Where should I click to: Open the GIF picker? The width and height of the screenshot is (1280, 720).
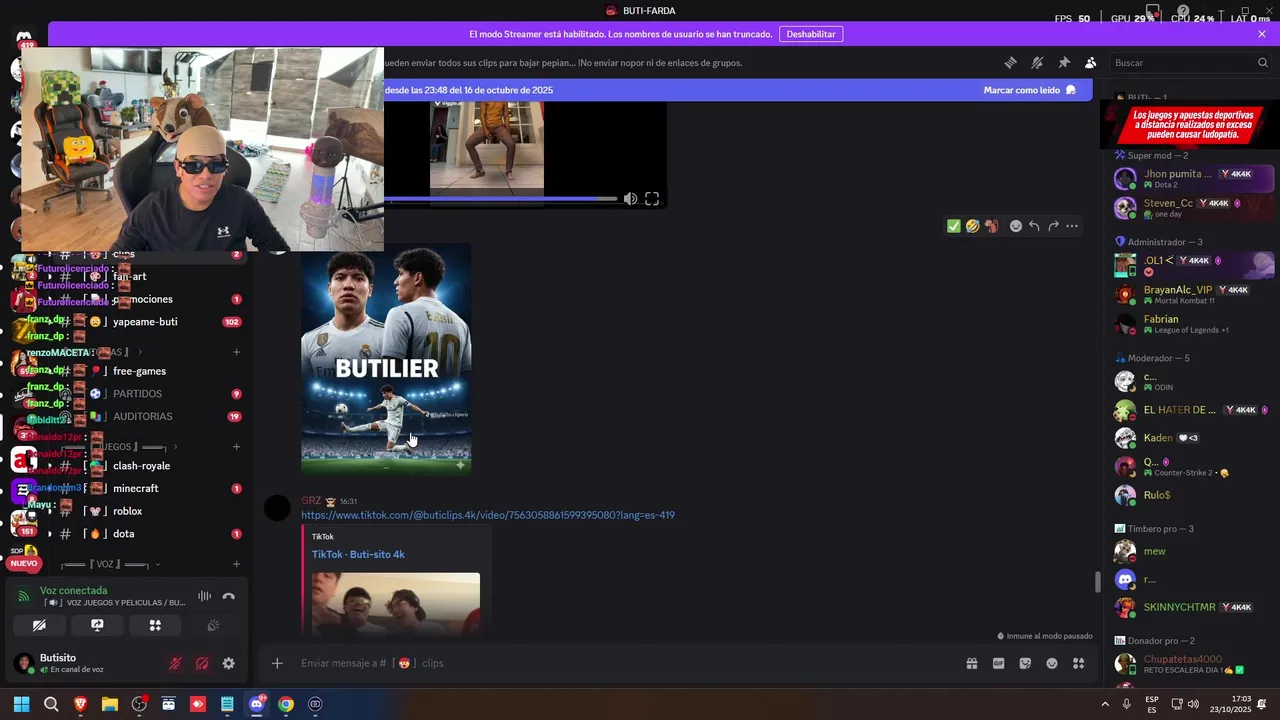[998, 663]
